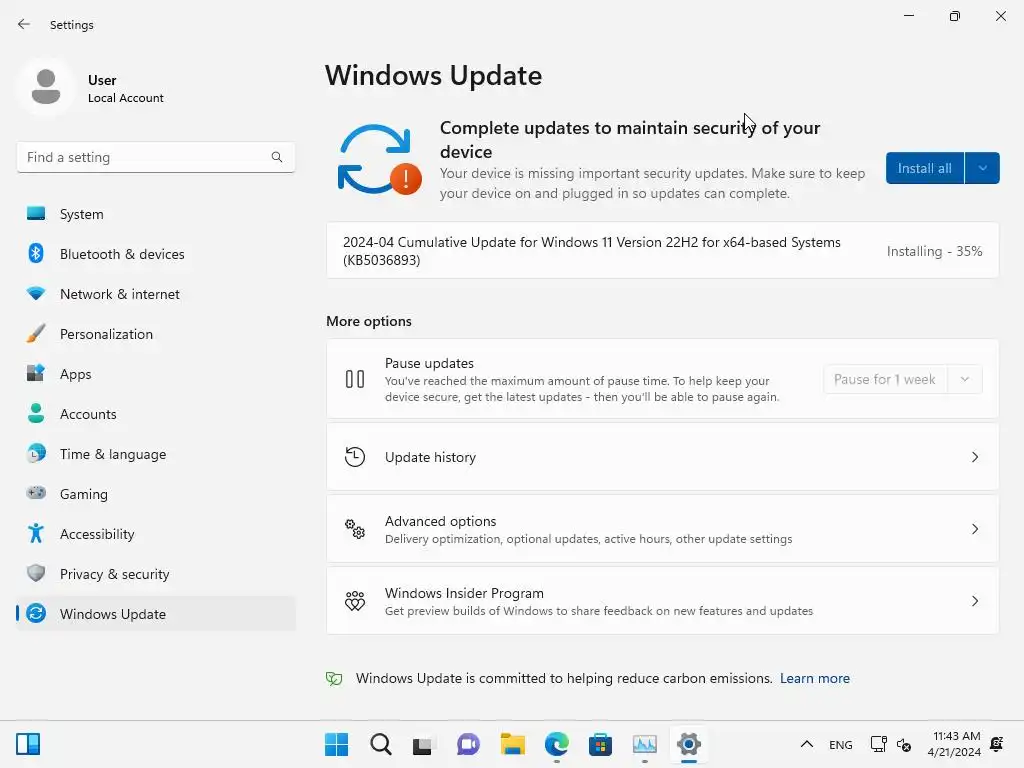Open the performance monitor taskbar app

[645, 744]
